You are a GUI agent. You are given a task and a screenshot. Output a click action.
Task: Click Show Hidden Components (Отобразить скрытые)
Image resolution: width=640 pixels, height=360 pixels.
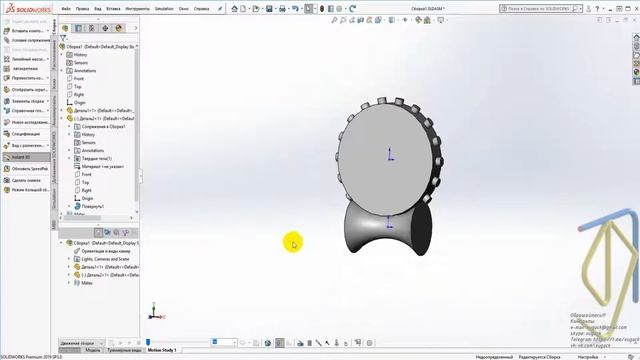[26, 89]
